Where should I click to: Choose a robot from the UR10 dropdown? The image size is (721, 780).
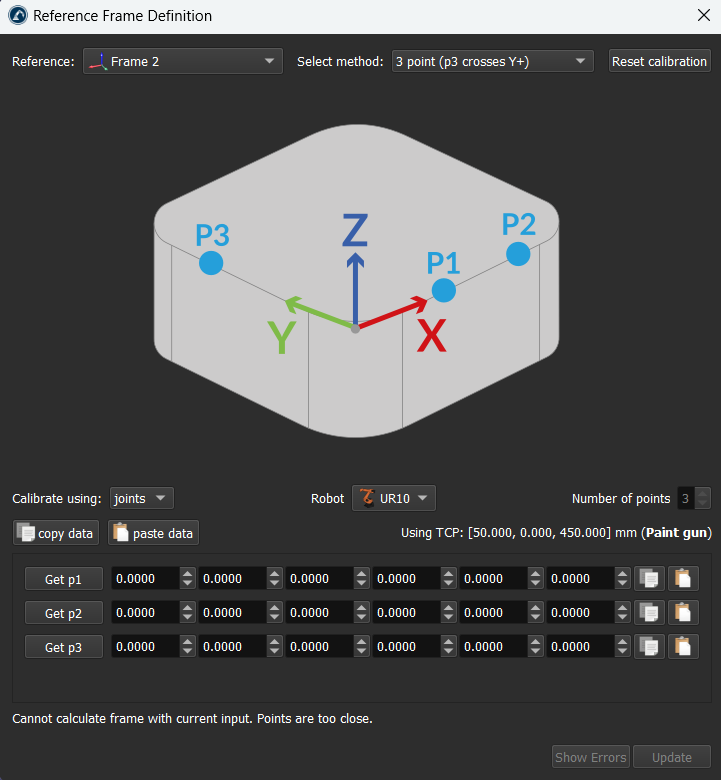(x=394, y=498)
